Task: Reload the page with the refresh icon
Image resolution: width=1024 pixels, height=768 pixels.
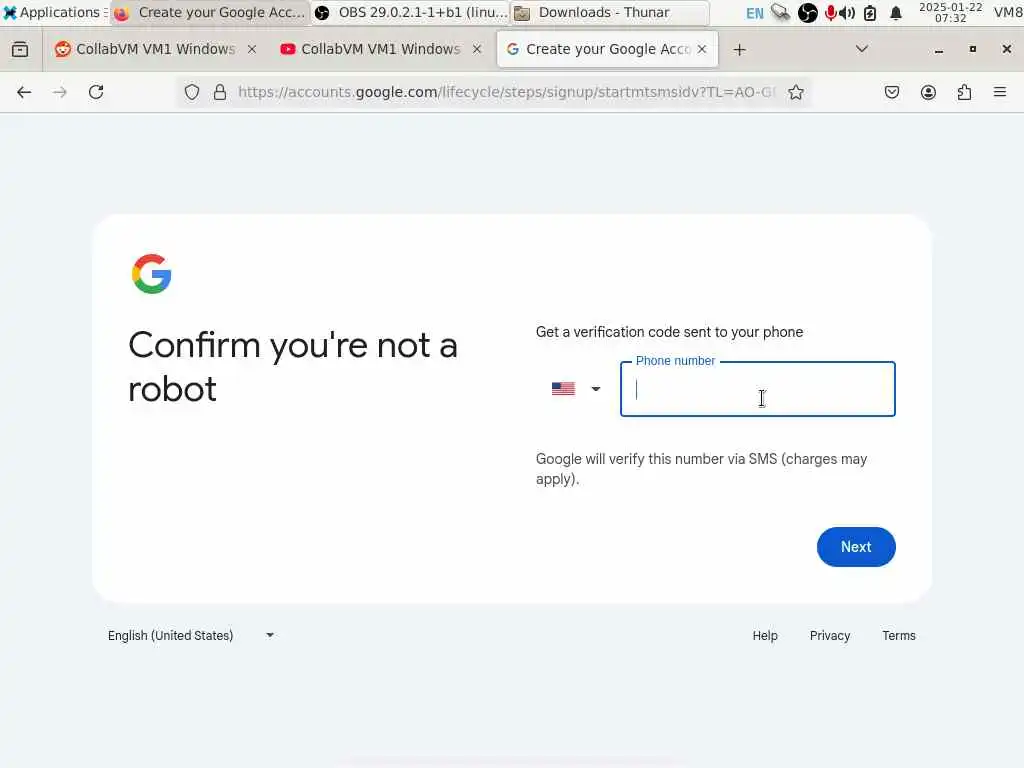Action: click(x=96, y=92)
